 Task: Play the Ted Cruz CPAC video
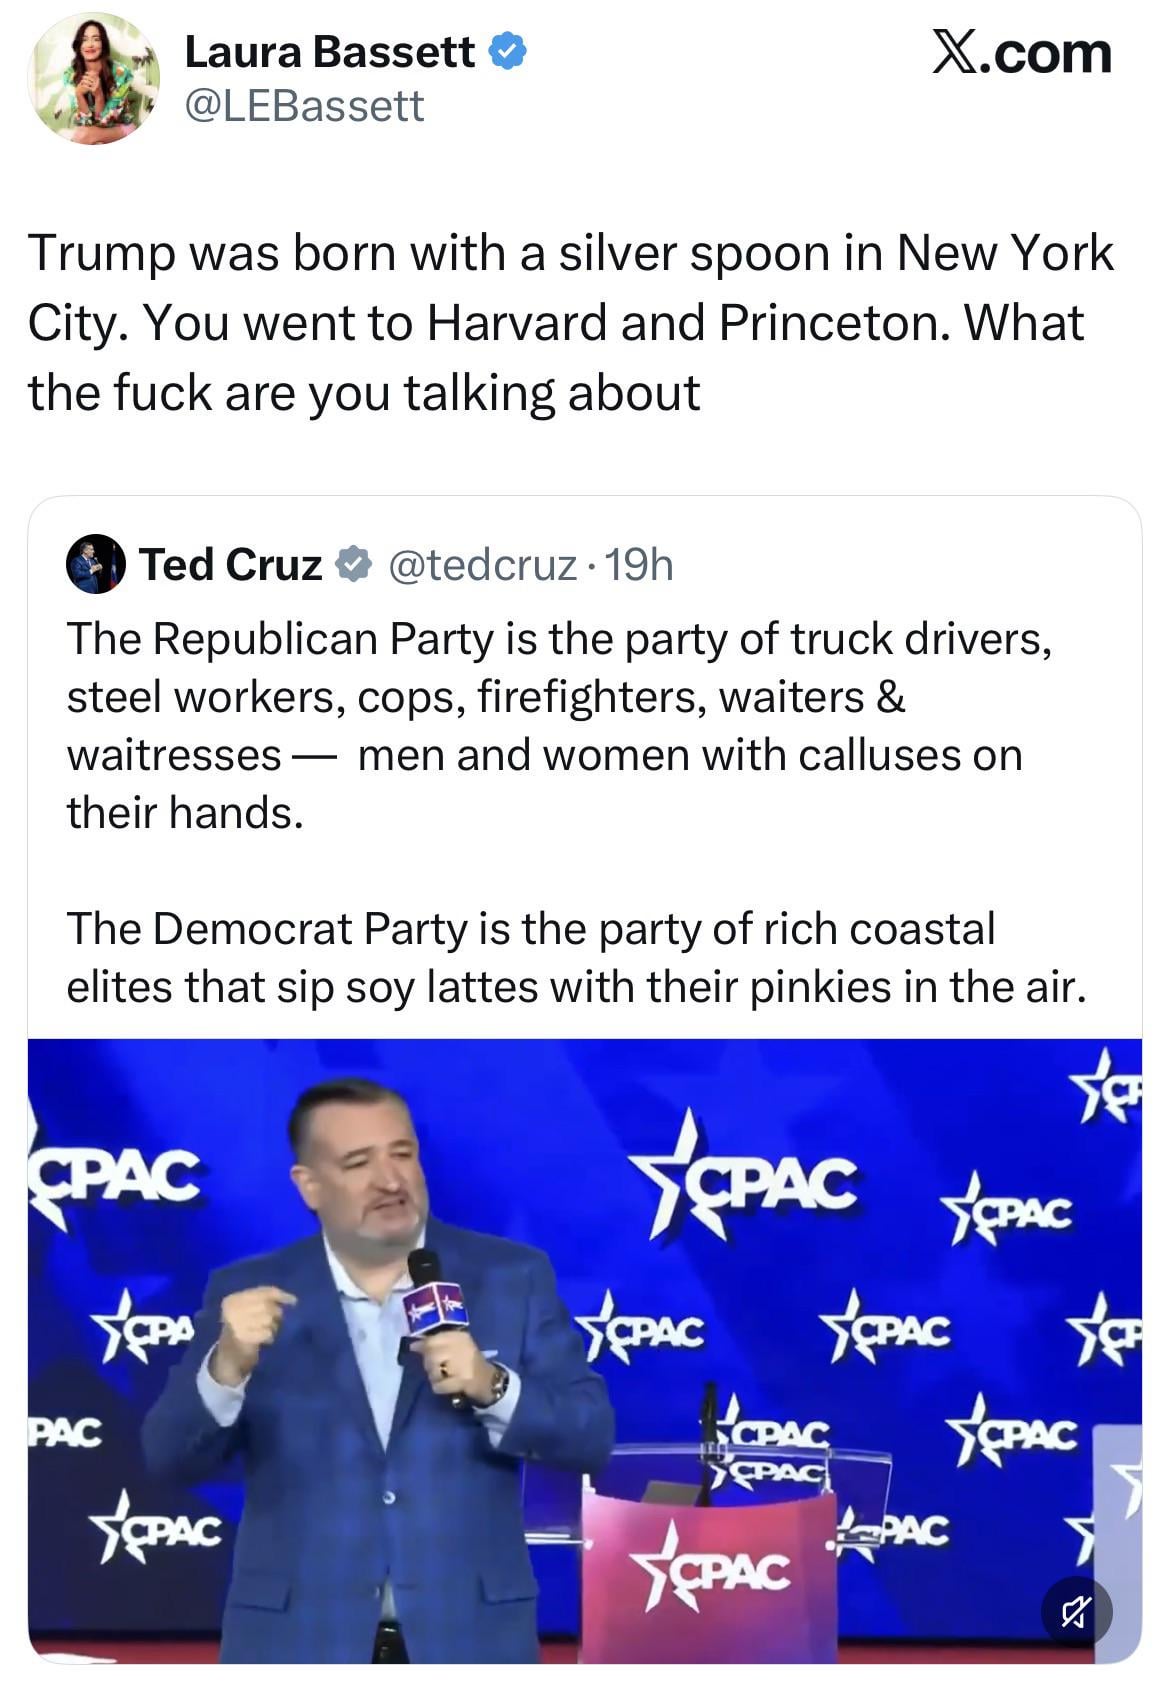coord(584,1350)
